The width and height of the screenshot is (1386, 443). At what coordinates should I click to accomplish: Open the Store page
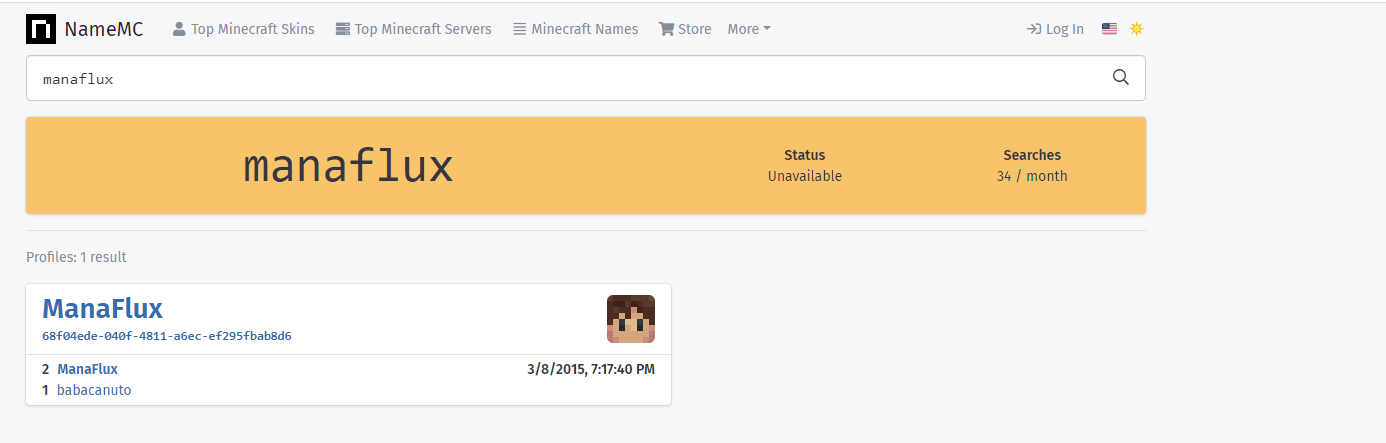pyautogui.click(x=685, y=29)
